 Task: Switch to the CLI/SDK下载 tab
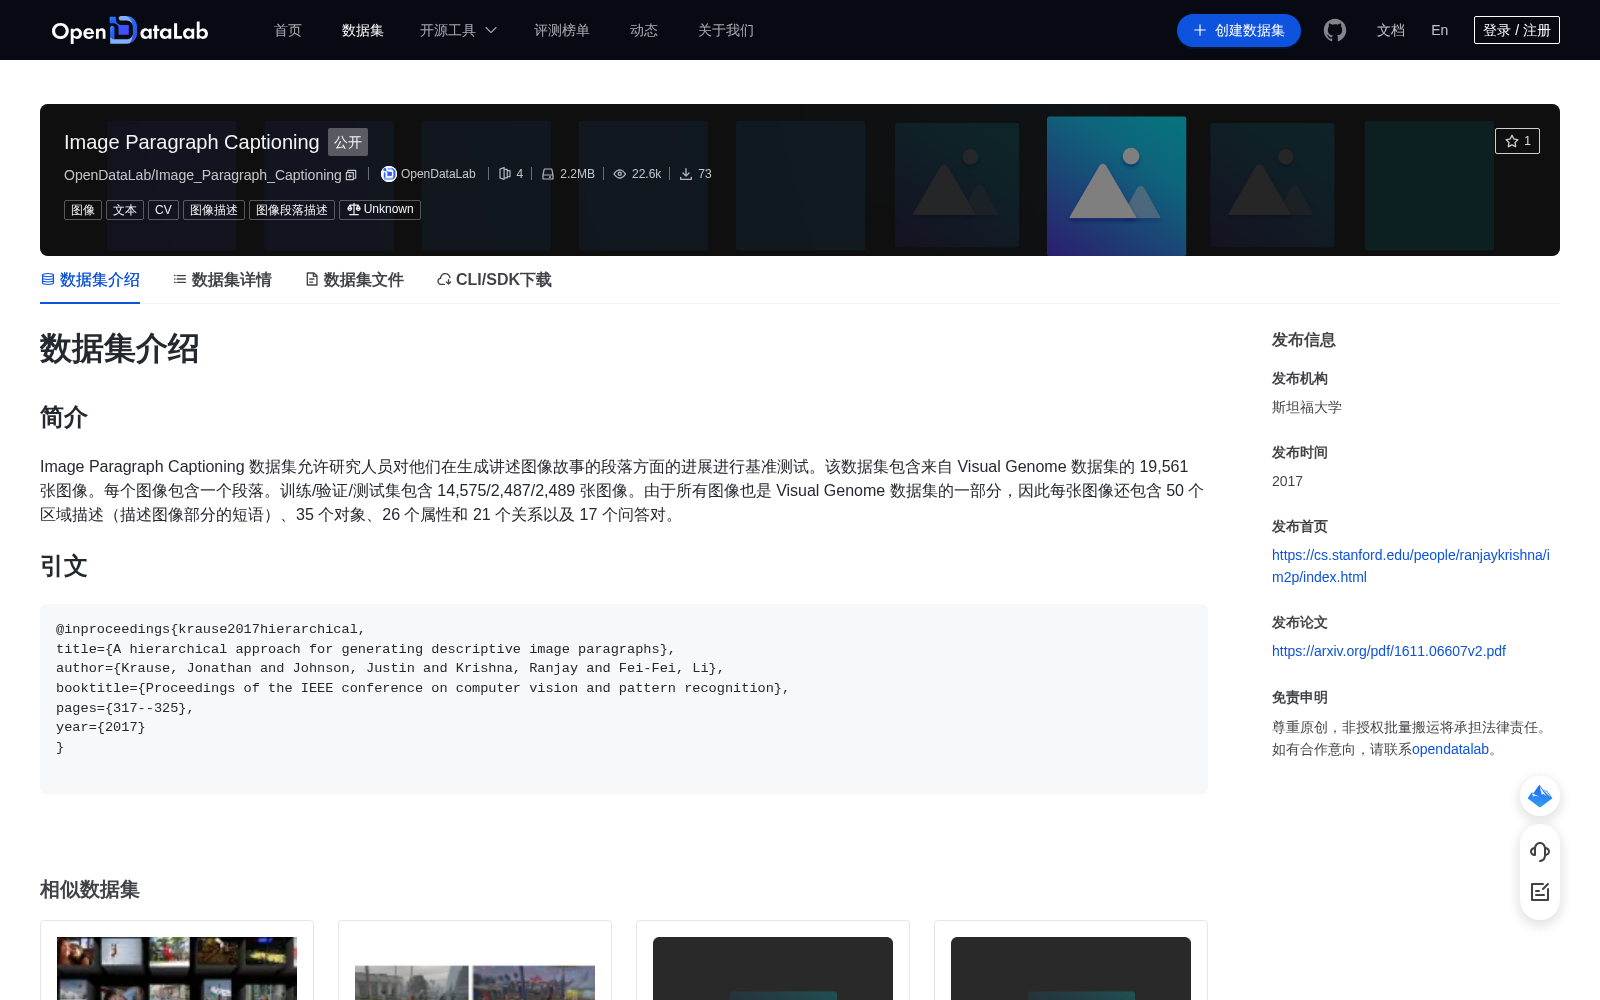tap(494, 280)
